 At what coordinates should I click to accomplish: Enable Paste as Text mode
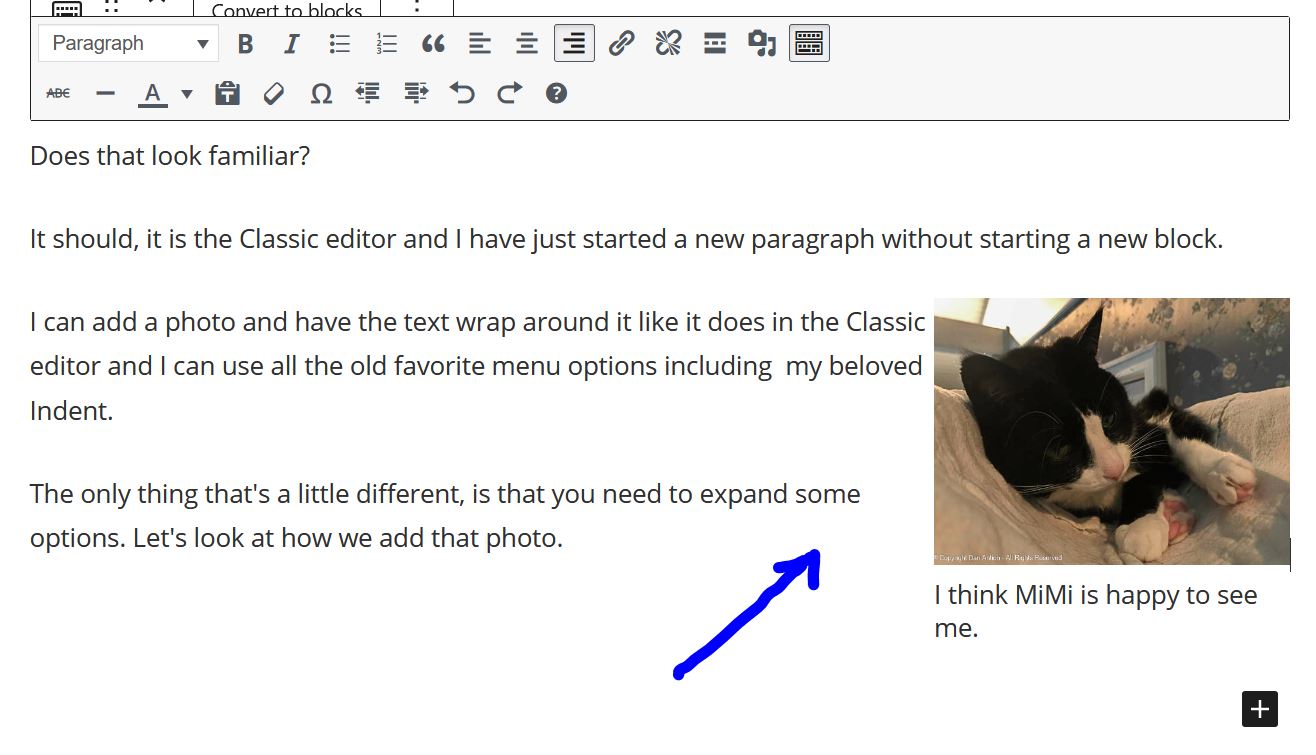227,93
